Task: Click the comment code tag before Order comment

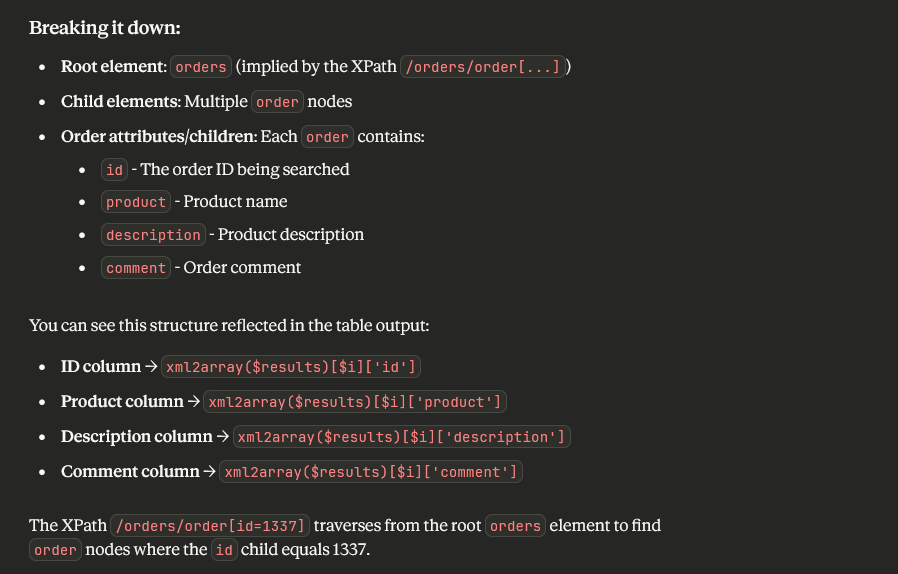Action: (x=136, y=268)
